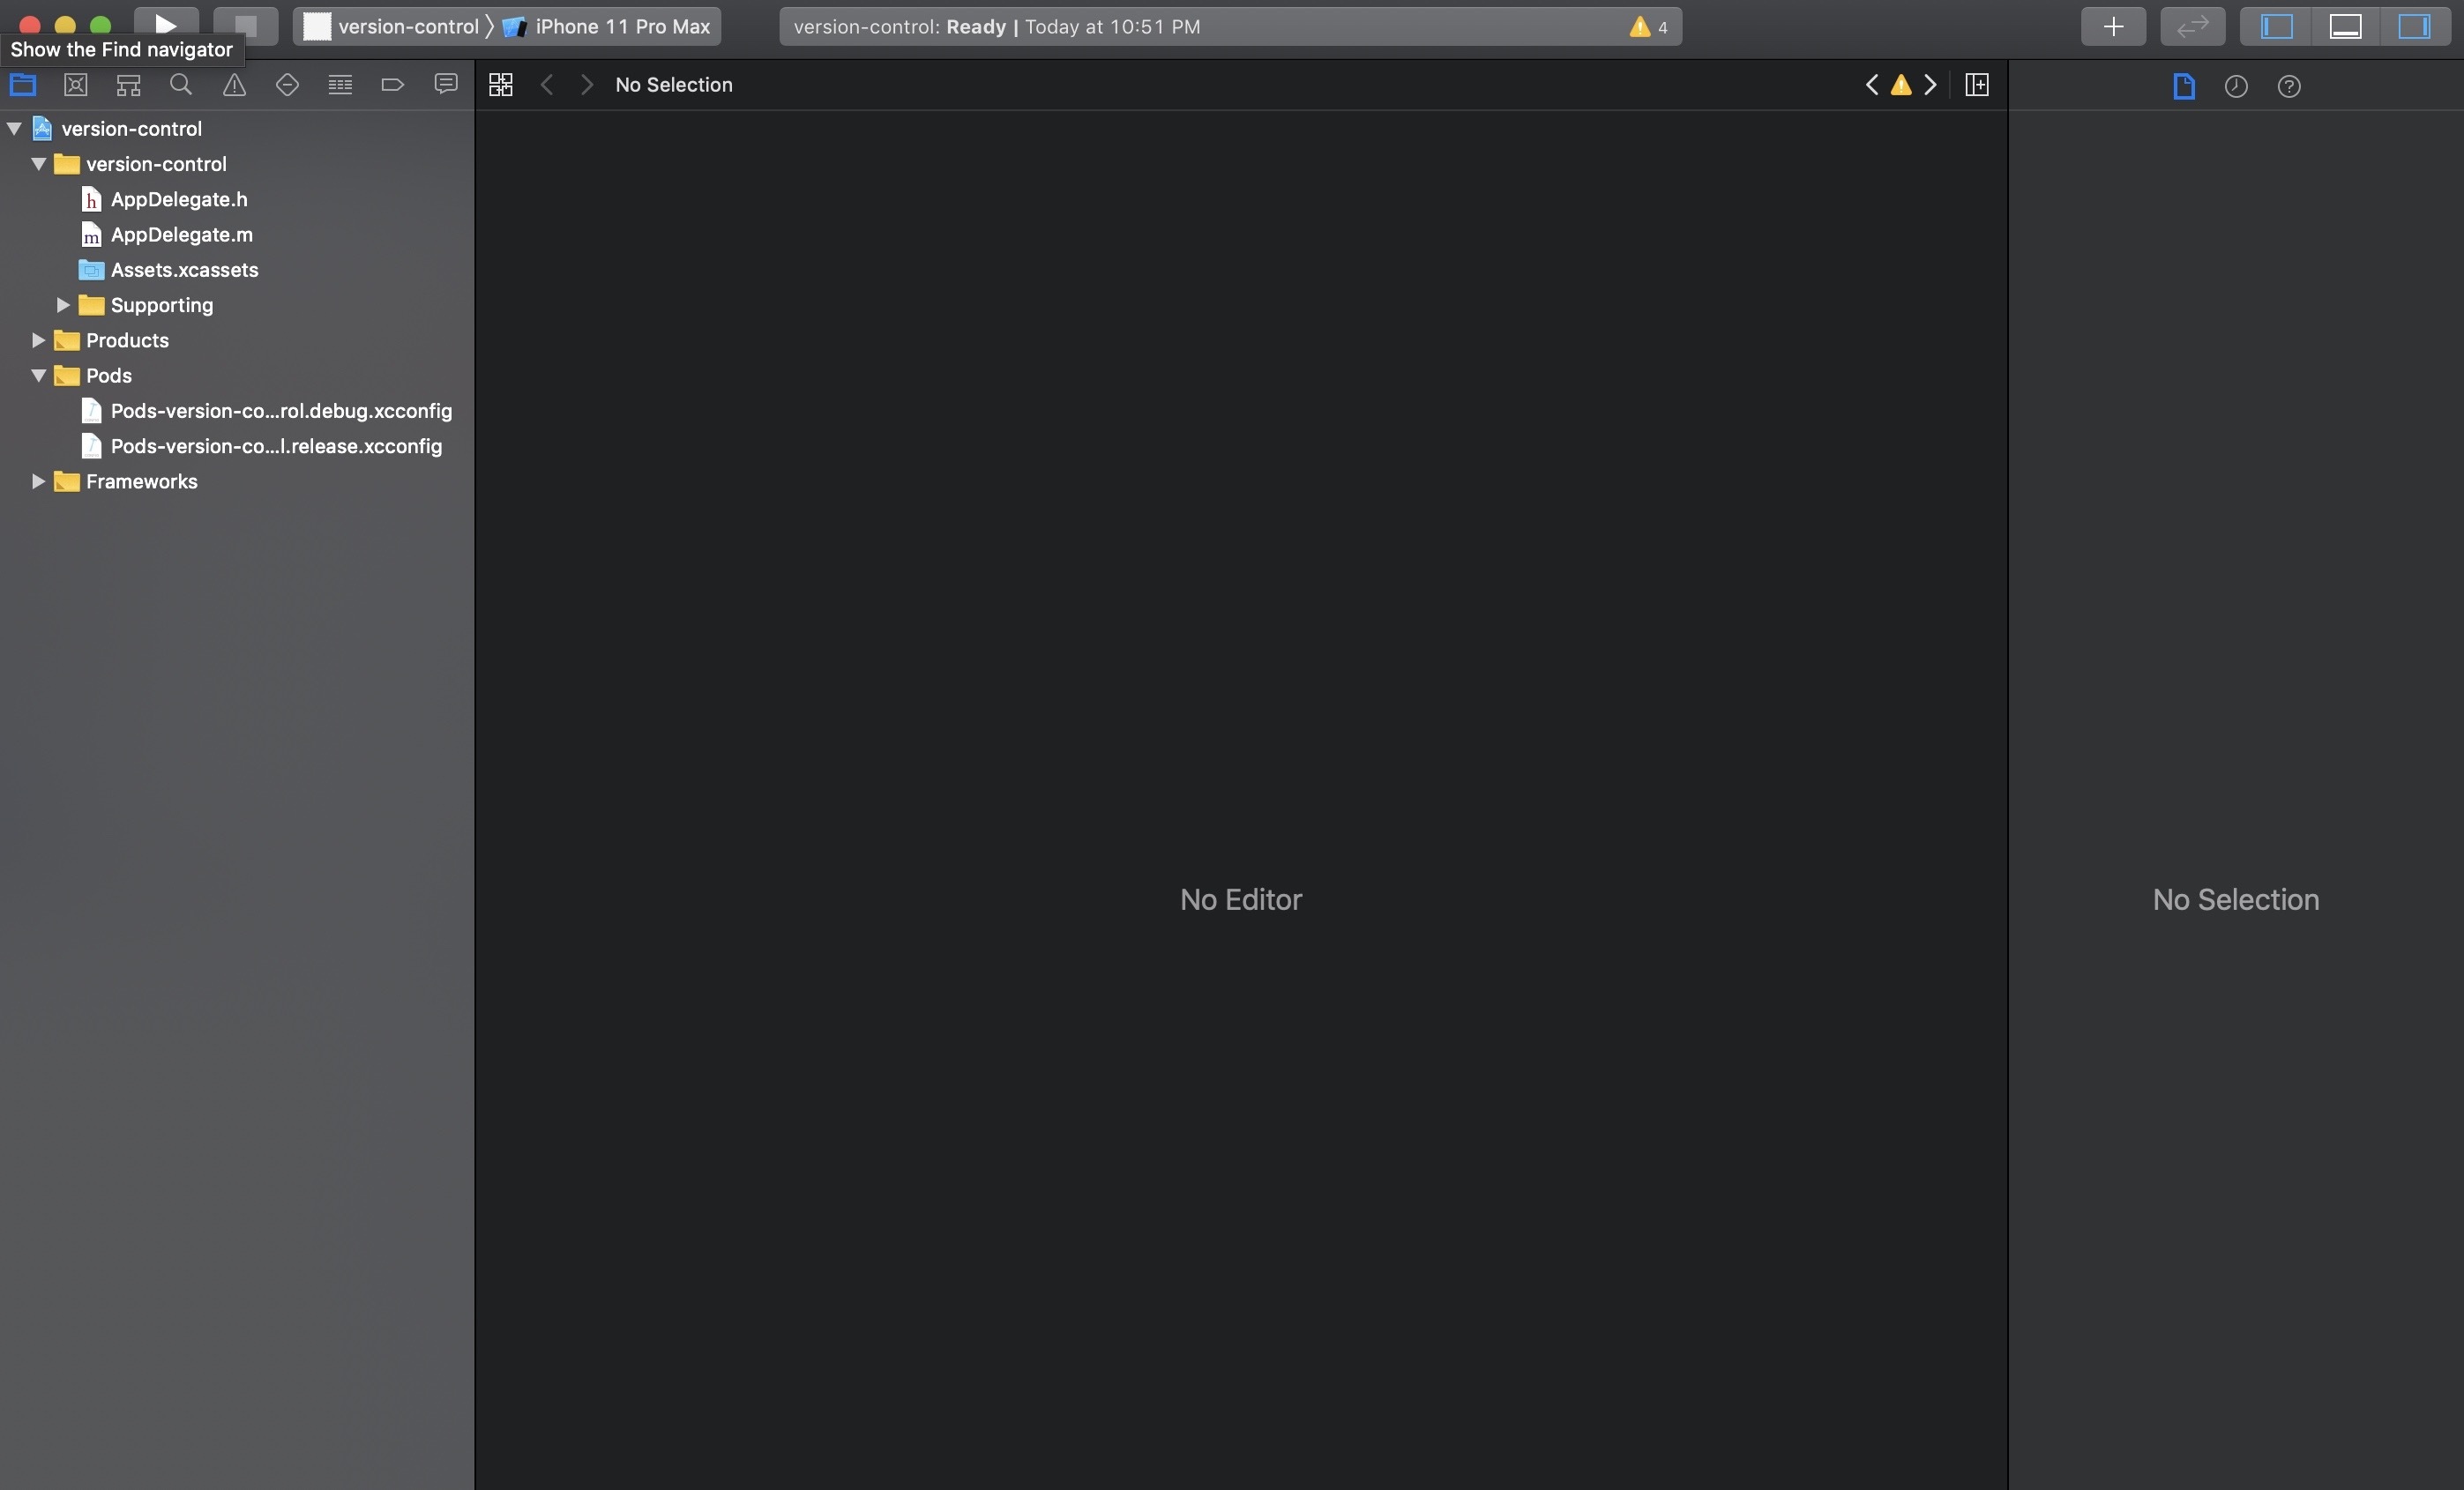Viewport: 2464px width, 1490px height.
Task: Open the Debug navigator
Action: 340,85
